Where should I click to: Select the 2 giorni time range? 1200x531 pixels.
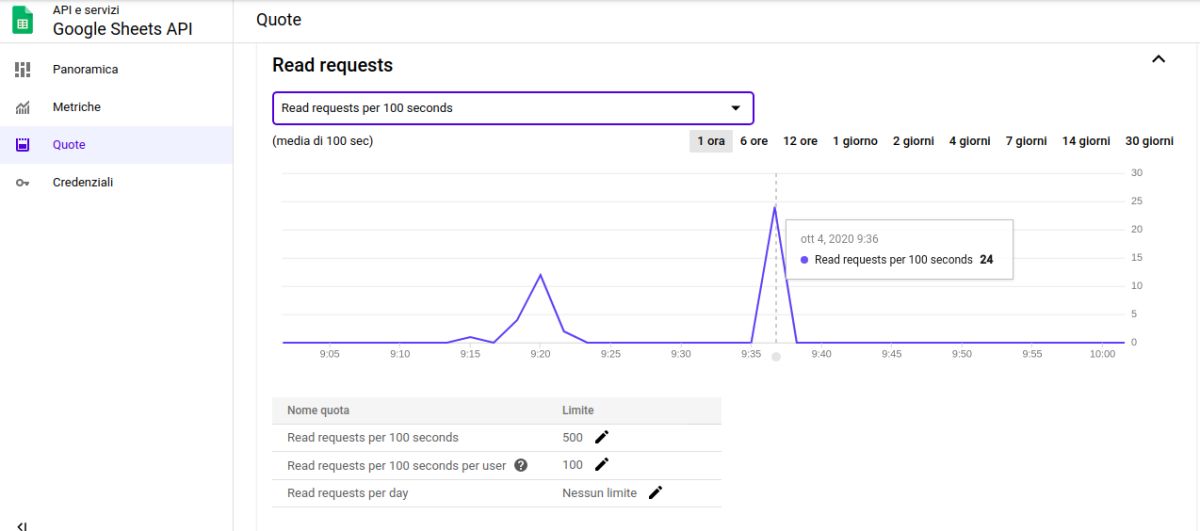coord(913,141)
